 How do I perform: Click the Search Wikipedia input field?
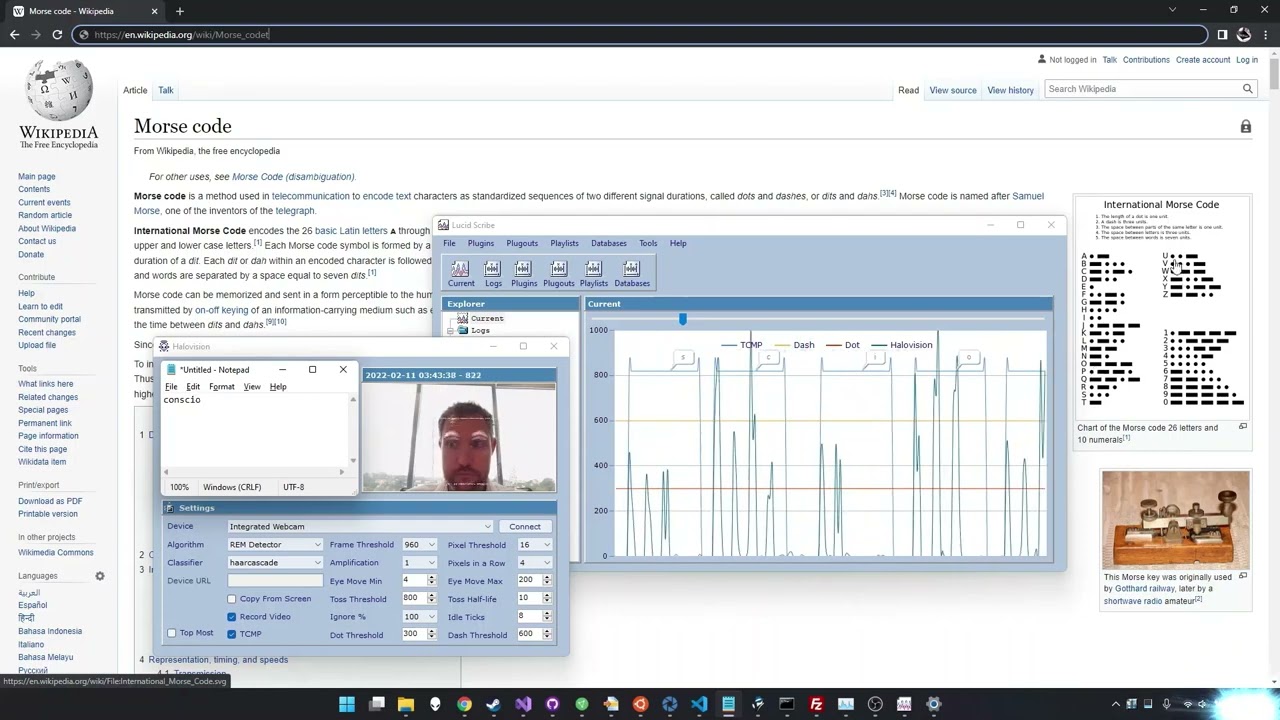coord(1140,89)
